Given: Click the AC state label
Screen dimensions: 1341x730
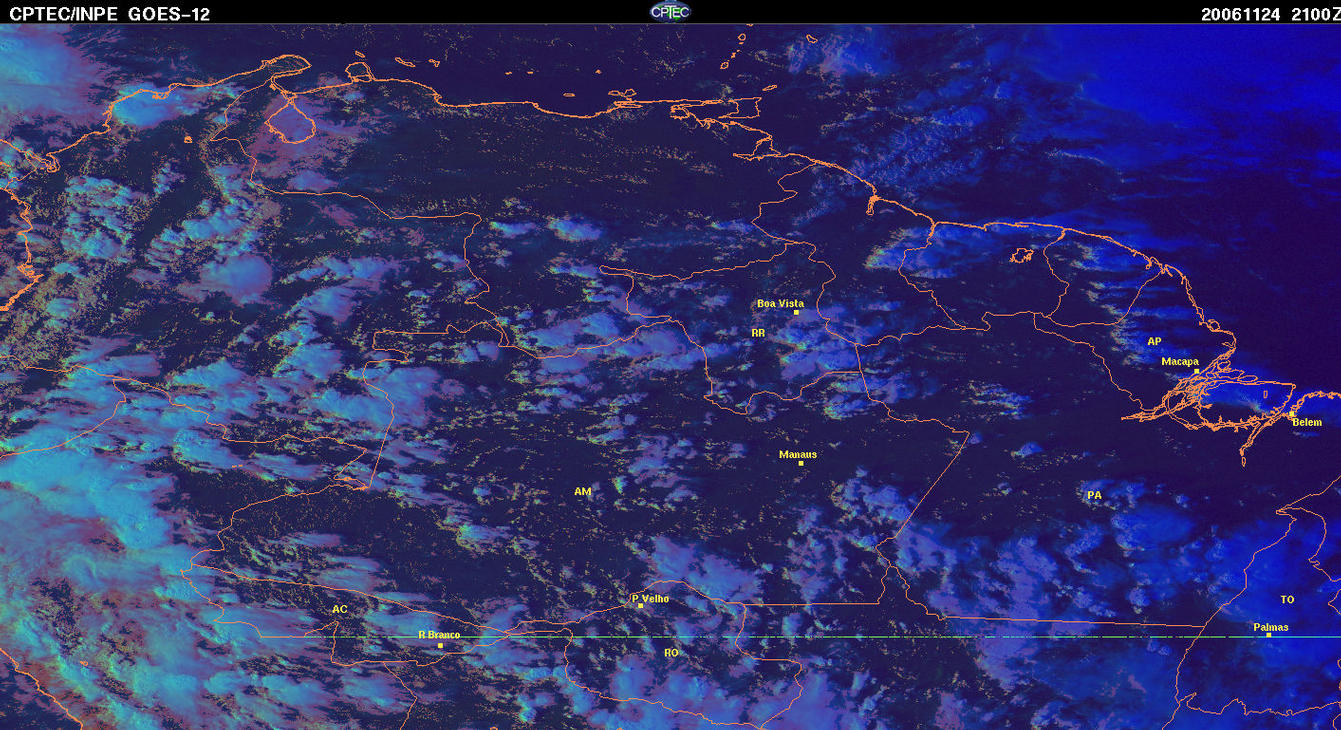Looking at the screenshot, I should (x=340, y=609).
